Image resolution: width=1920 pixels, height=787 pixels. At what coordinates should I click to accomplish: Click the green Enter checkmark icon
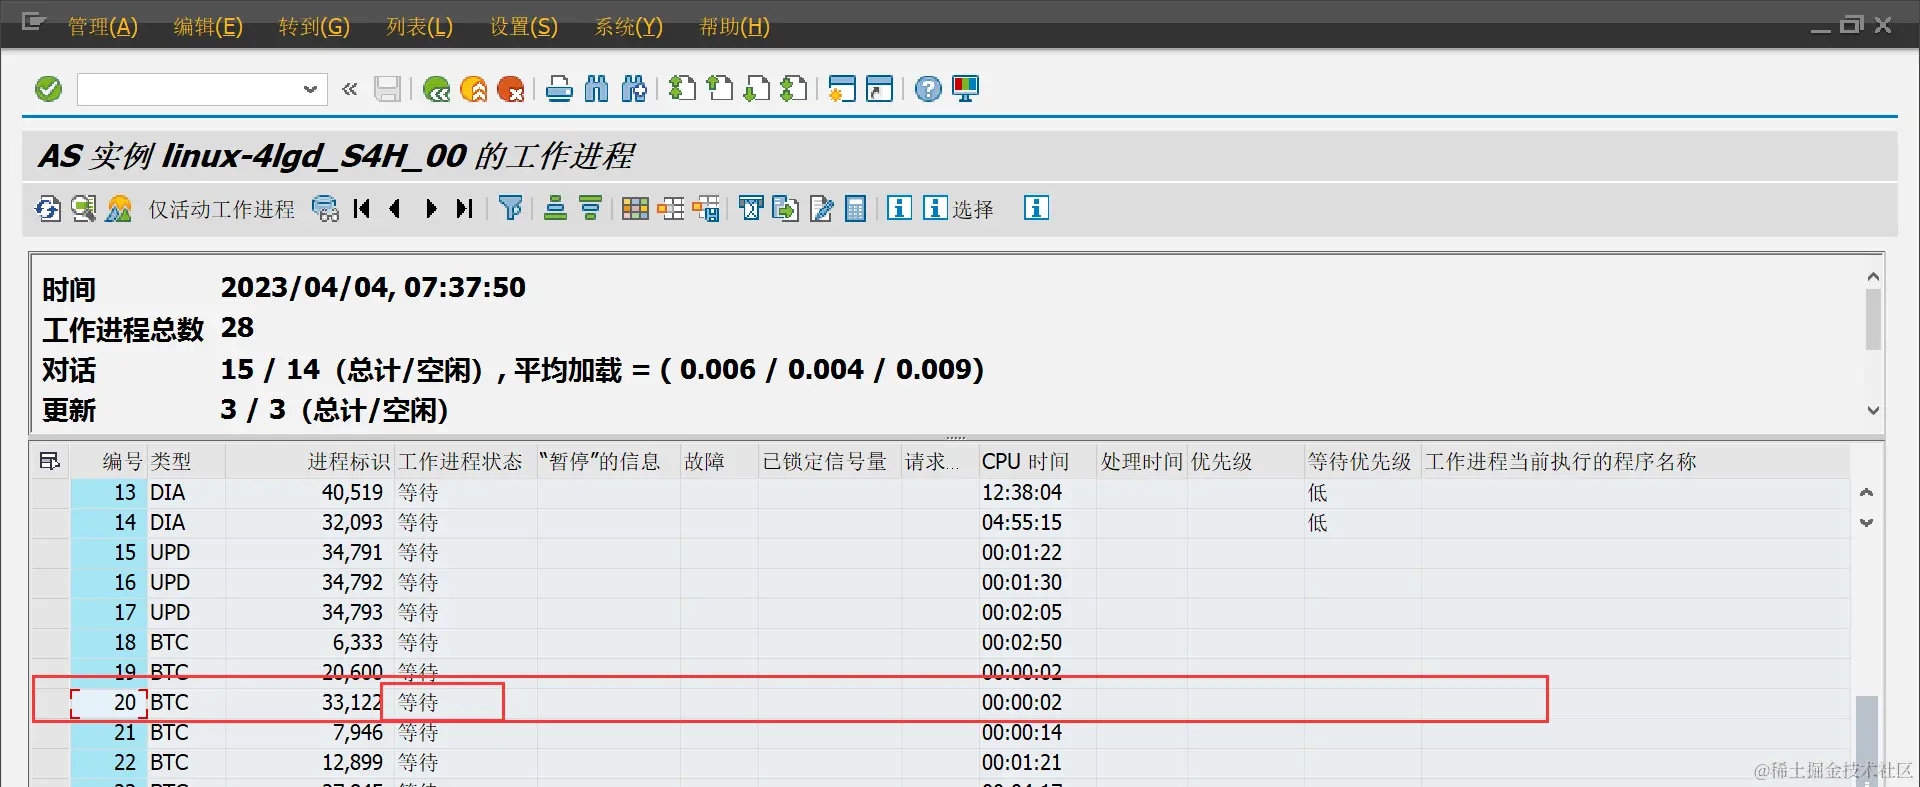click(x=48, y=89)
